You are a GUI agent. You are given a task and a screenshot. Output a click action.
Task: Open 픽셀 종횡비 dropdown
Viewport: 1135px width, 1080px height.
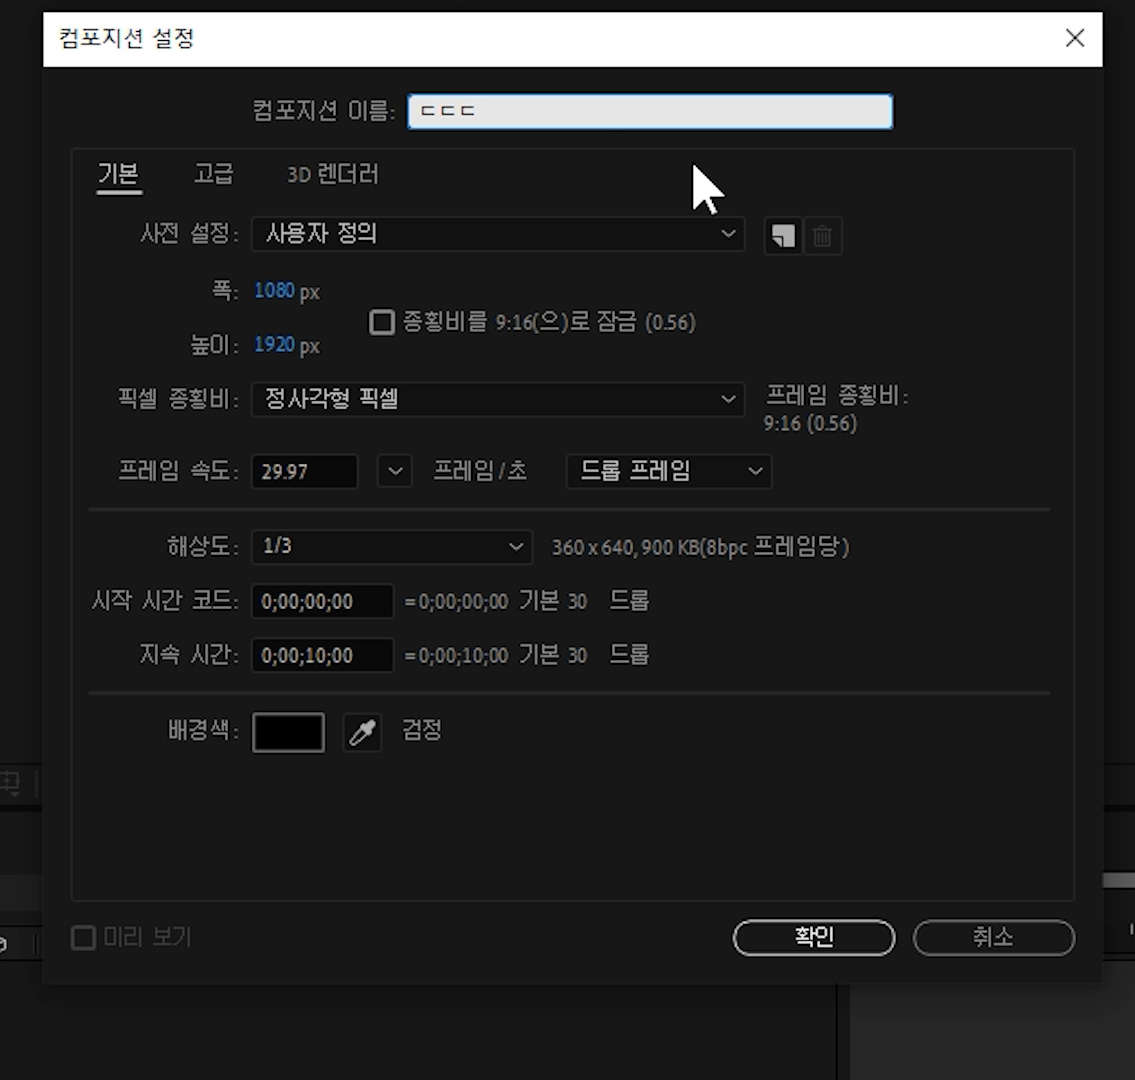click(498, 399)
